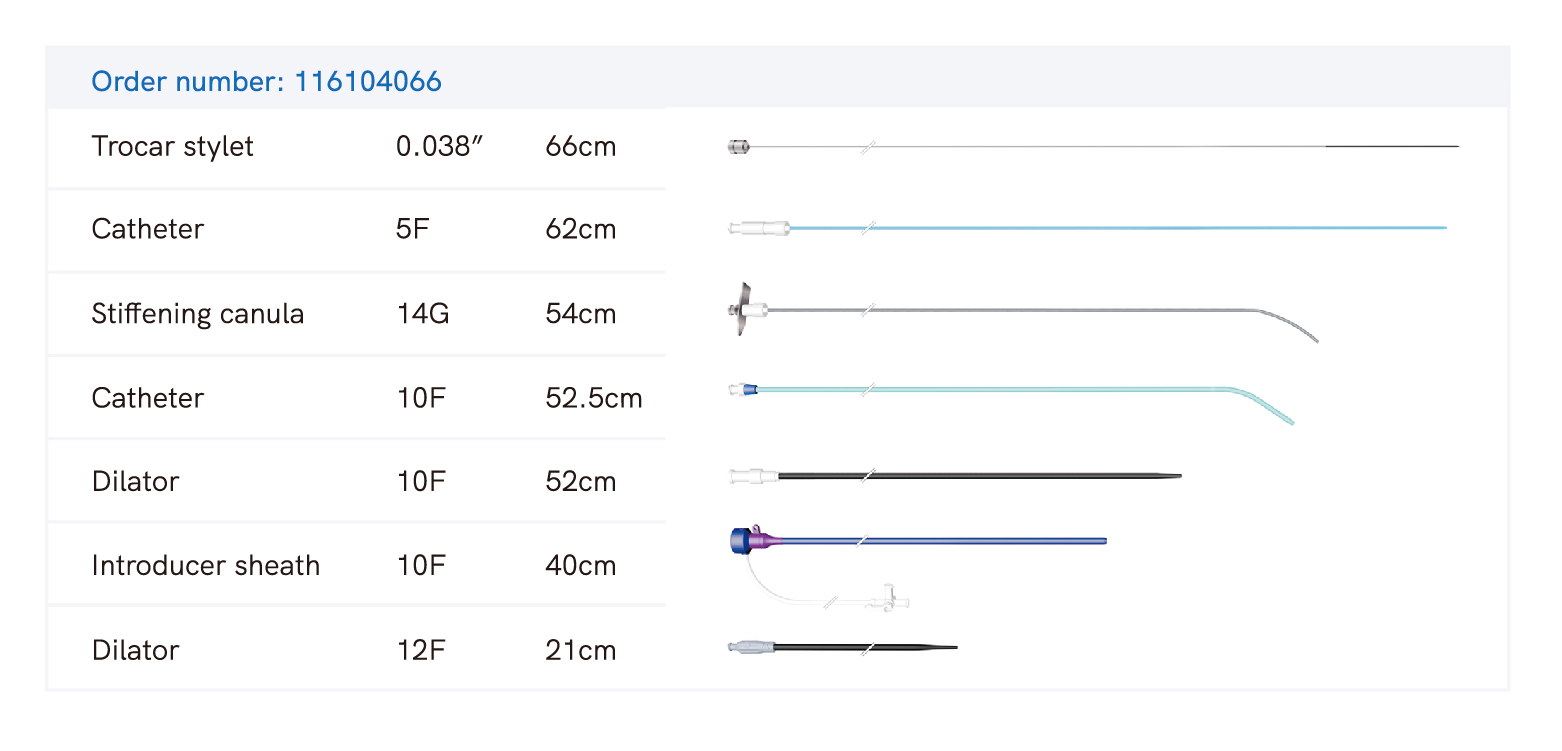Click the 5F catheter size value
Image resolution: width=1562 pixels, height=751 pixels.
(411, 229)
